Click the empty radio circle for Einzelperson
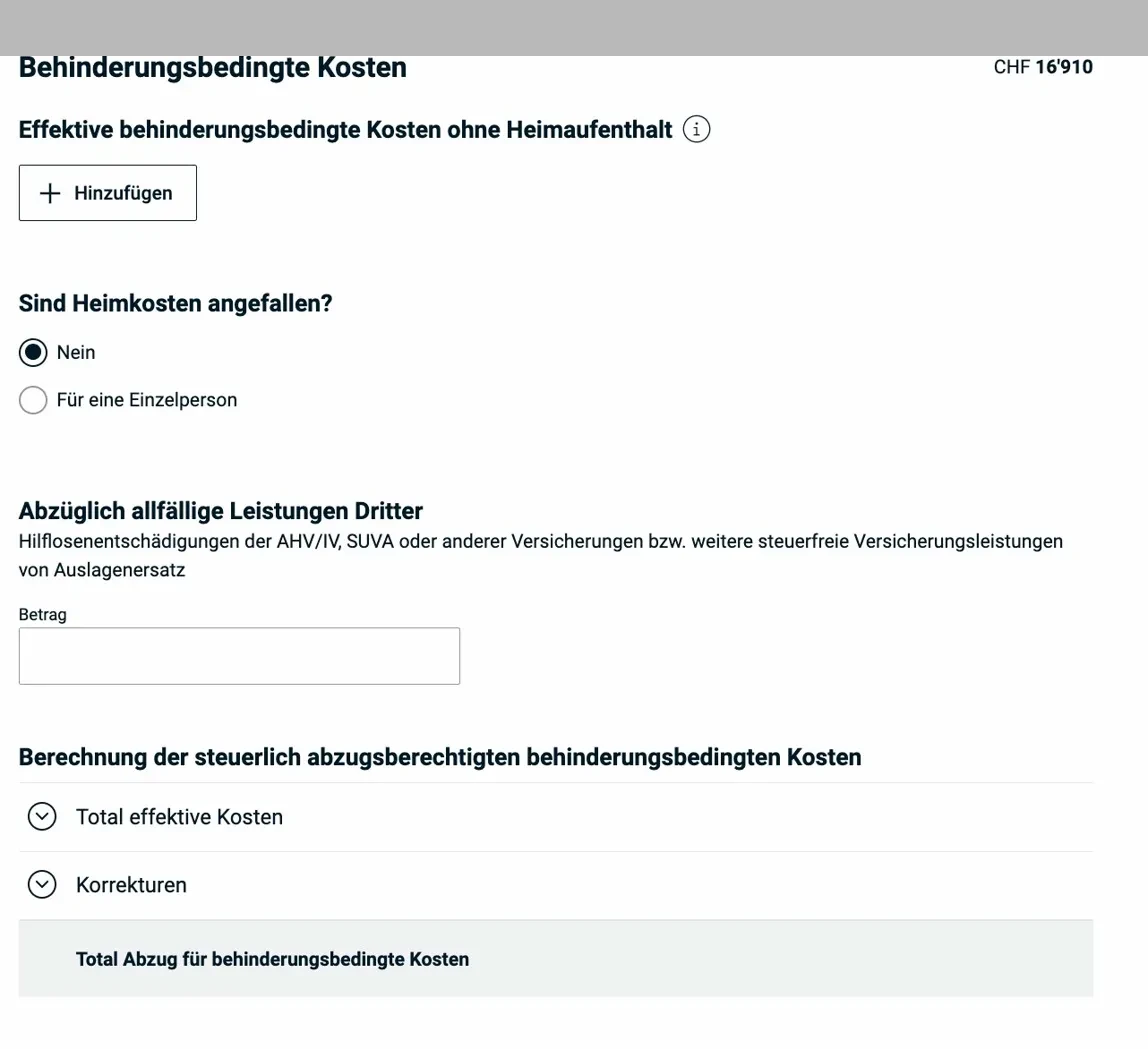The width and height of the screenshot is (1148, 1049). click(32, 399)
